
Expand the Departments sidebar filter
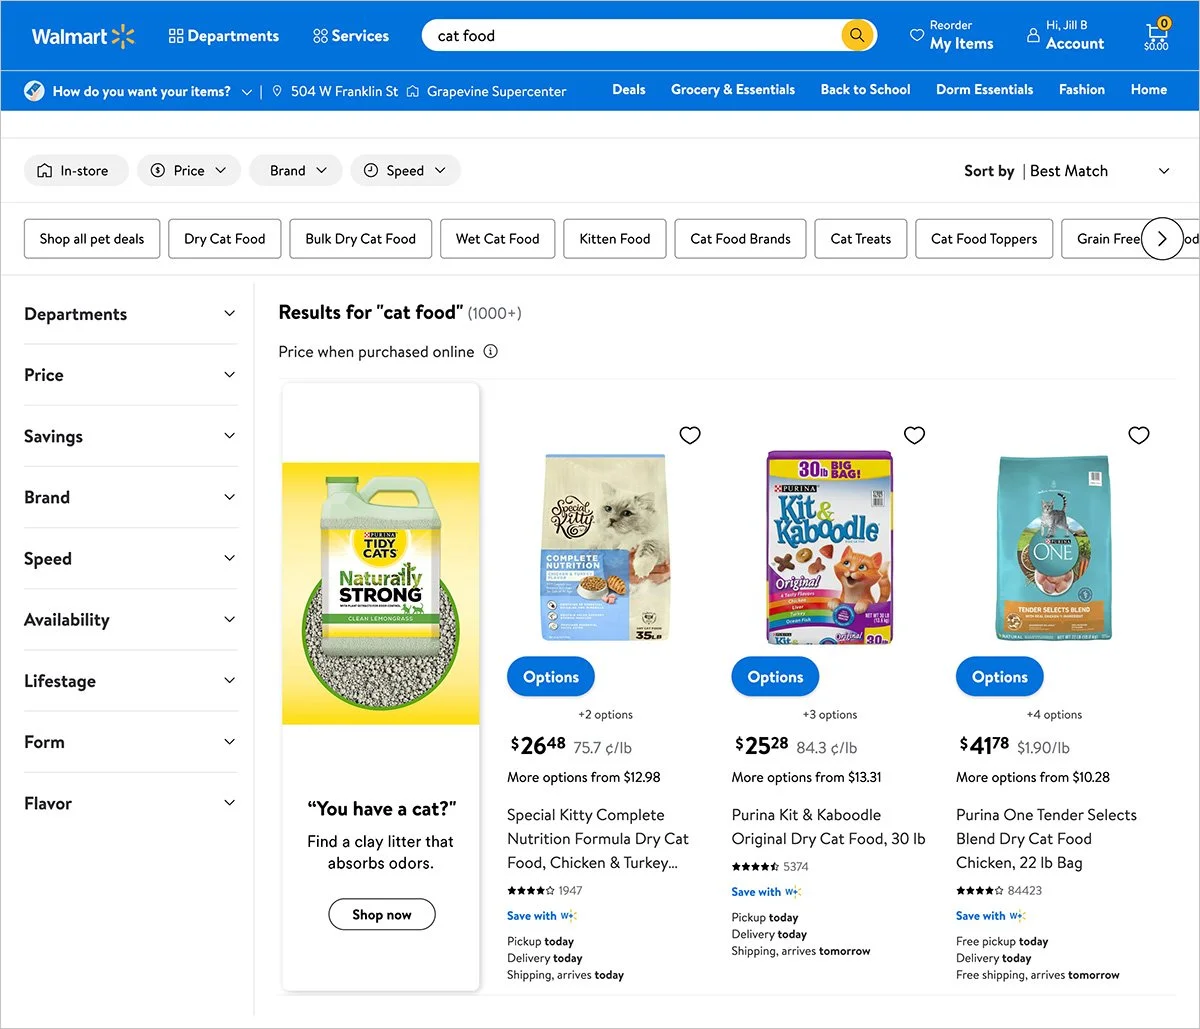(x=131, y=314)
